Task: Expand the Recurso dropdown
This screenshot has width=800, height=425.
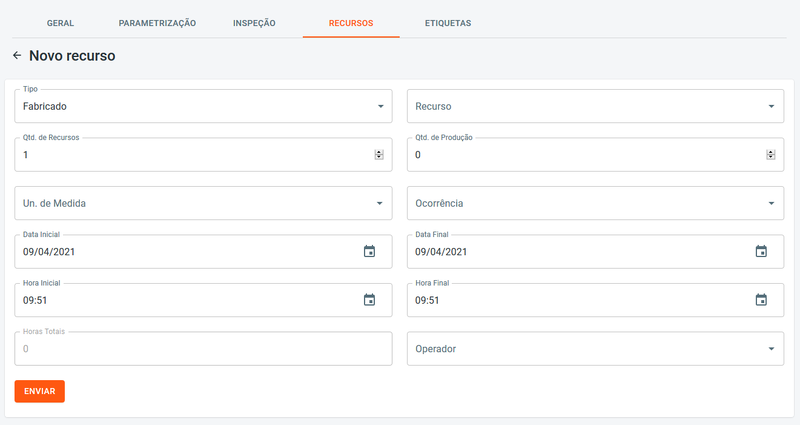Action: [595, 106]
